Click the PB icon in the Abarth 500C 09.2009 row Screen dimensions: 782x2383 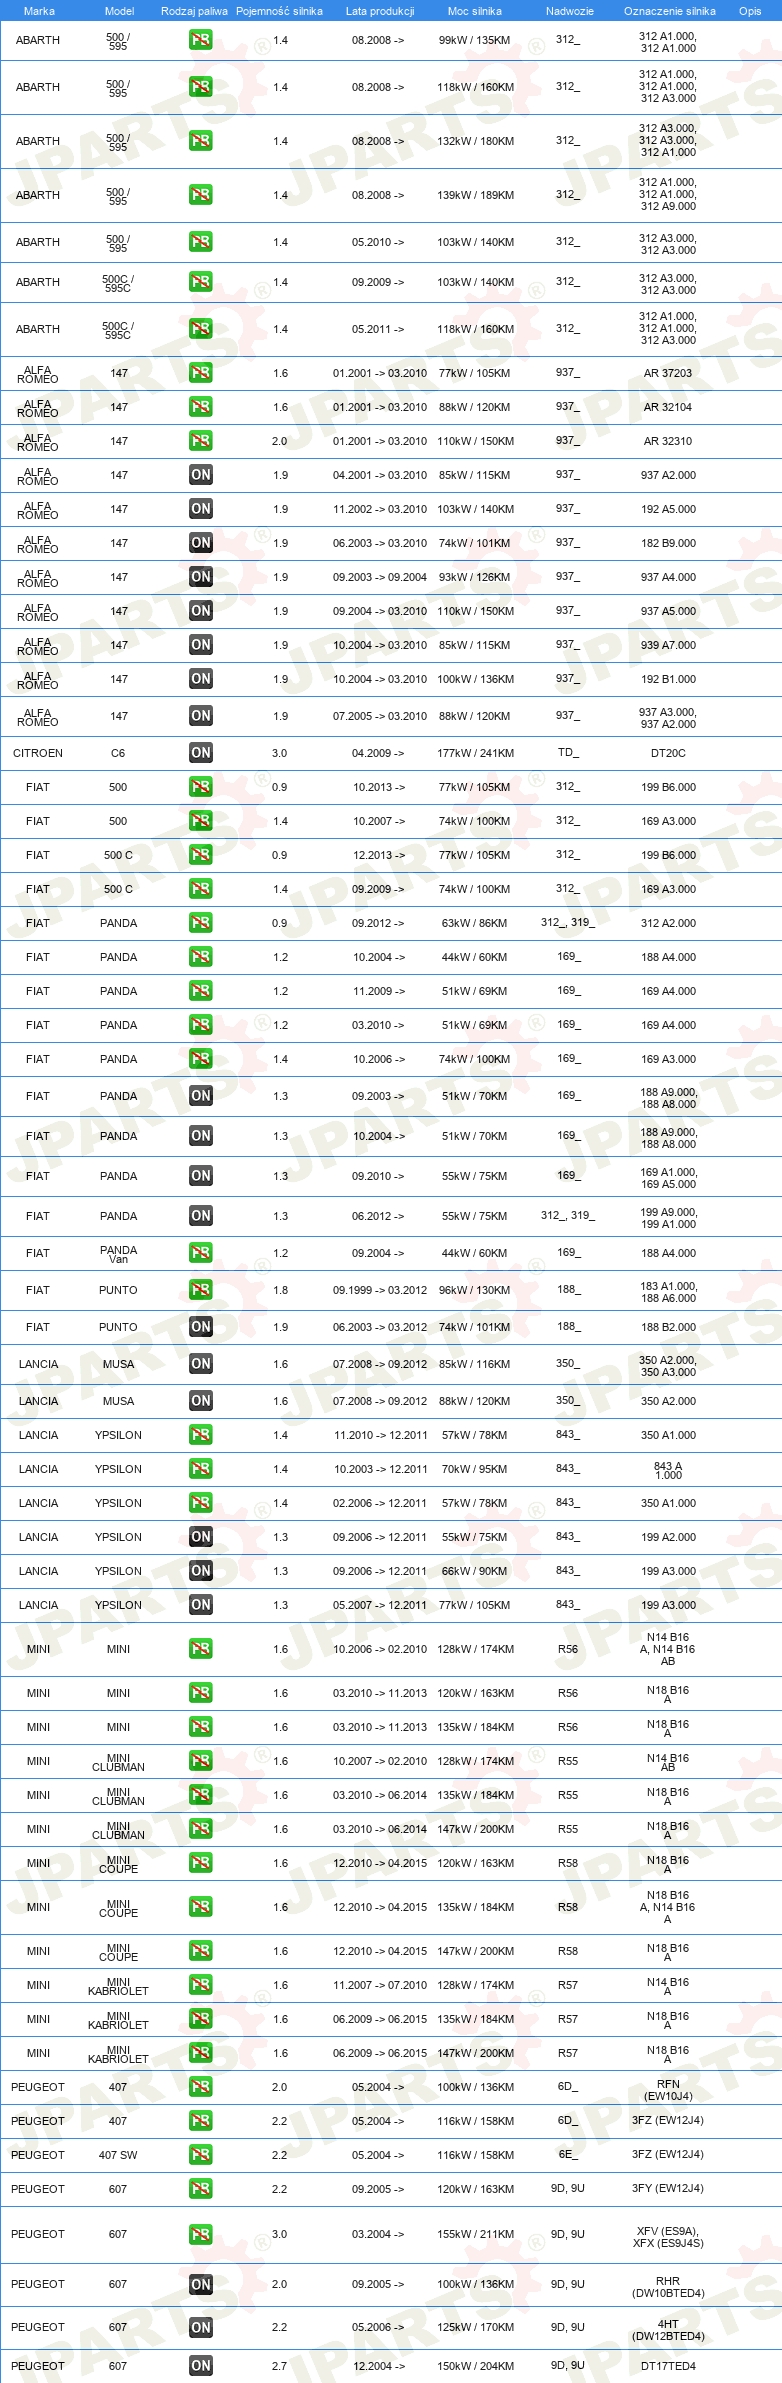pyautogui.click(x=201, y=282)
